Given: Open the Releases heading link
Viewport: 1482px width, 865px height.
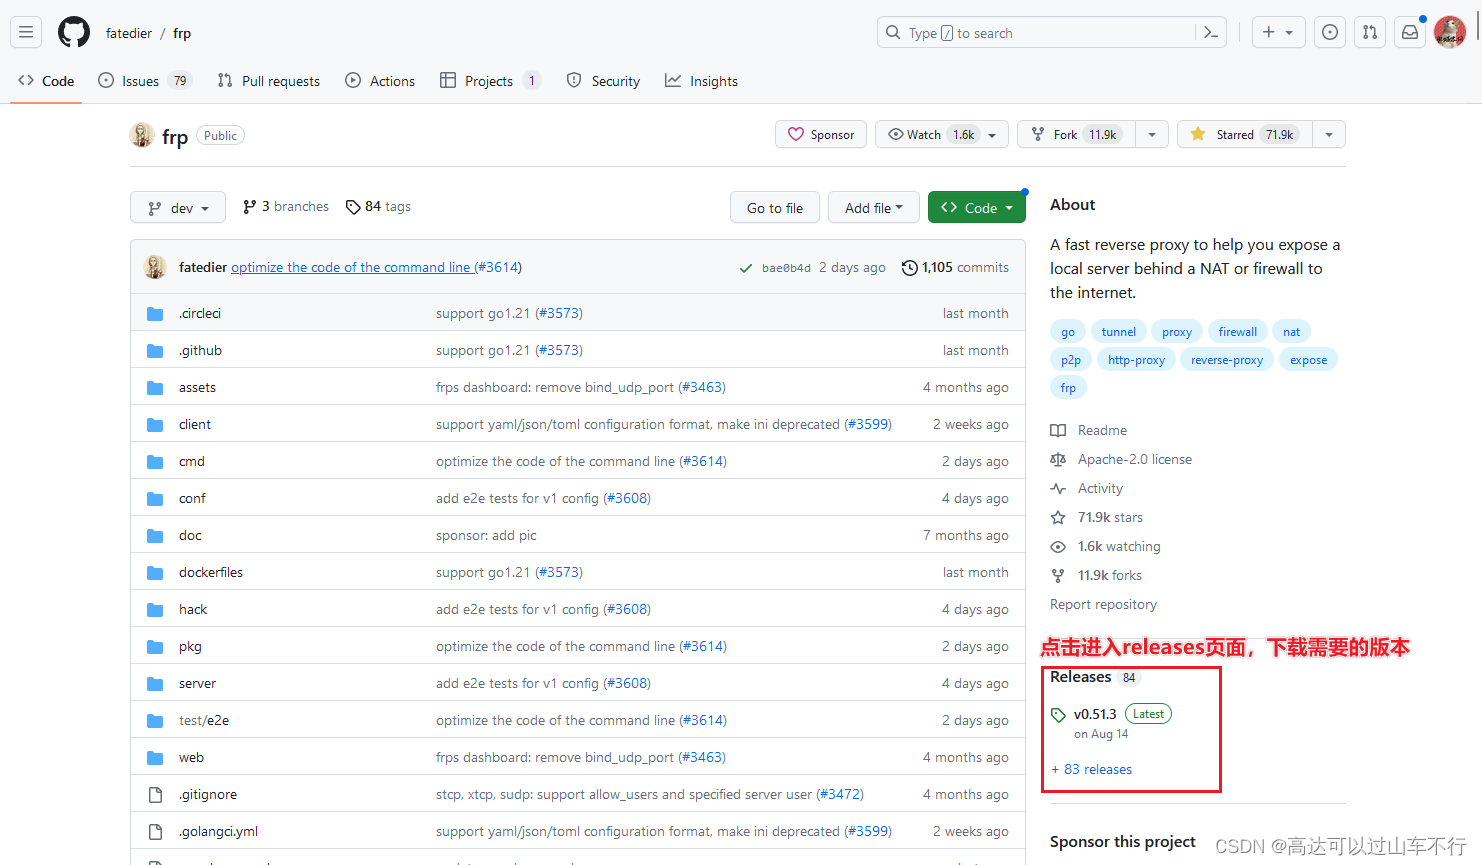Looking at the screenshot, I should [1080, 677].
